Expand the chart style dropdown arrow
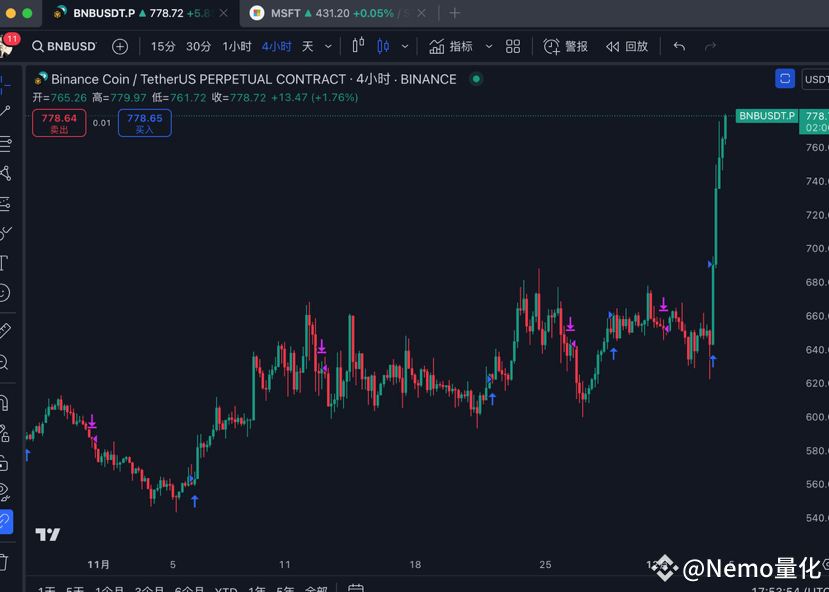829x592 pixels. [x=405, y=47]
